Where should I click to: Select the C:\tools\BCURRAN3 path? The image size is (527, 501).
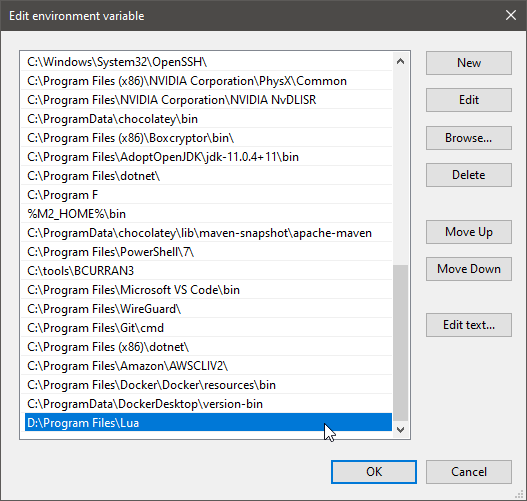207,271
